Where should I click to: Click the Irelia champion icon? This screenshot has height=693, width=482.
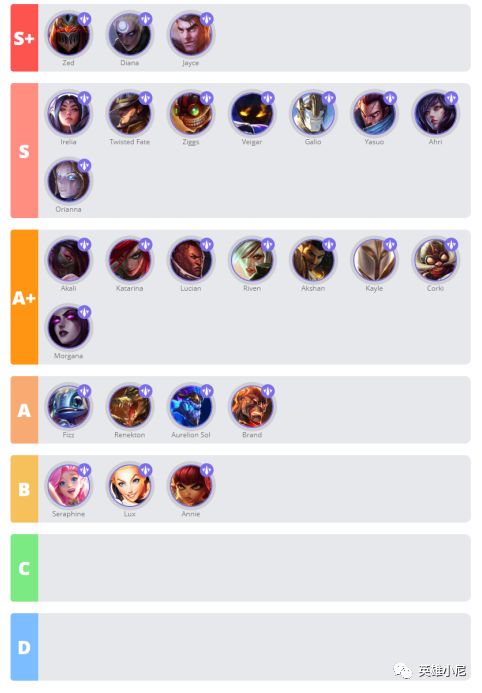pos(68,114)
